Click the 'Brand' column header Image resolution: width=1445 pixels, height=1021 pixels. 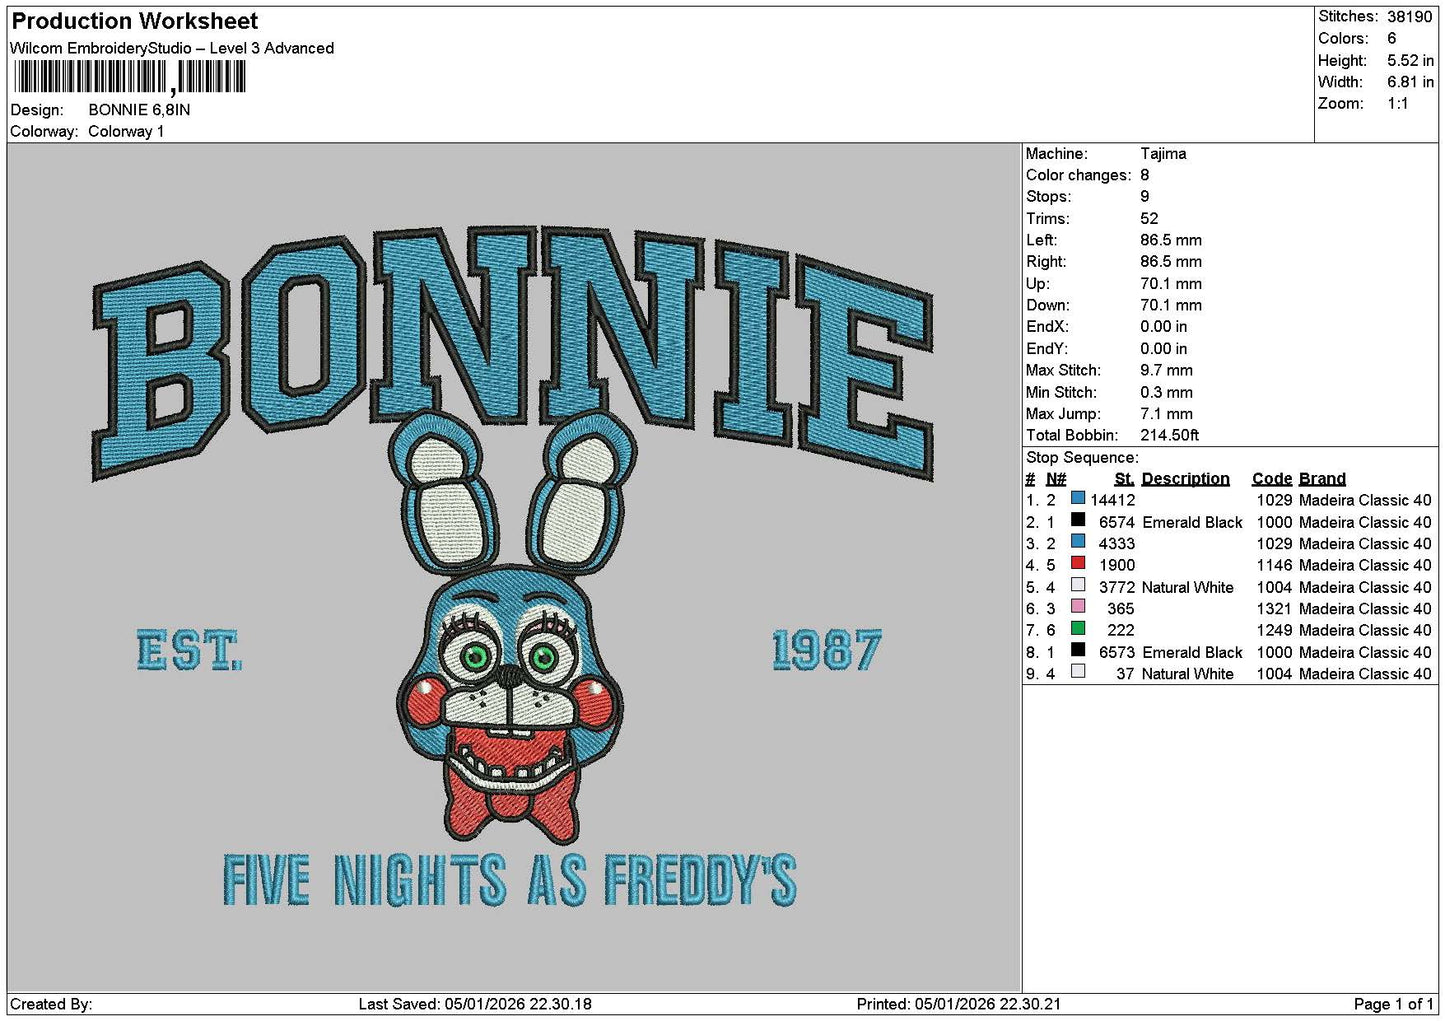1322,479
